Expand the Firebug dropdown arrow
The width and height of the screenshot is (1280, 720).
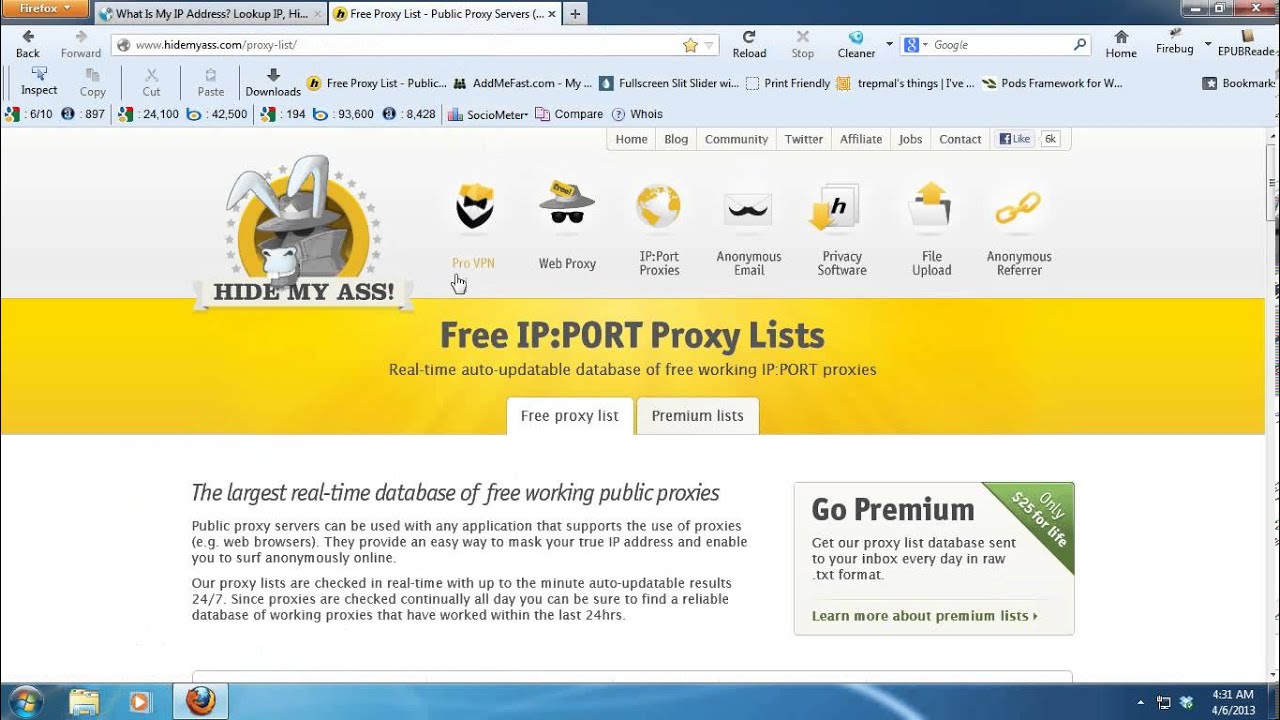coord(1207,44)
